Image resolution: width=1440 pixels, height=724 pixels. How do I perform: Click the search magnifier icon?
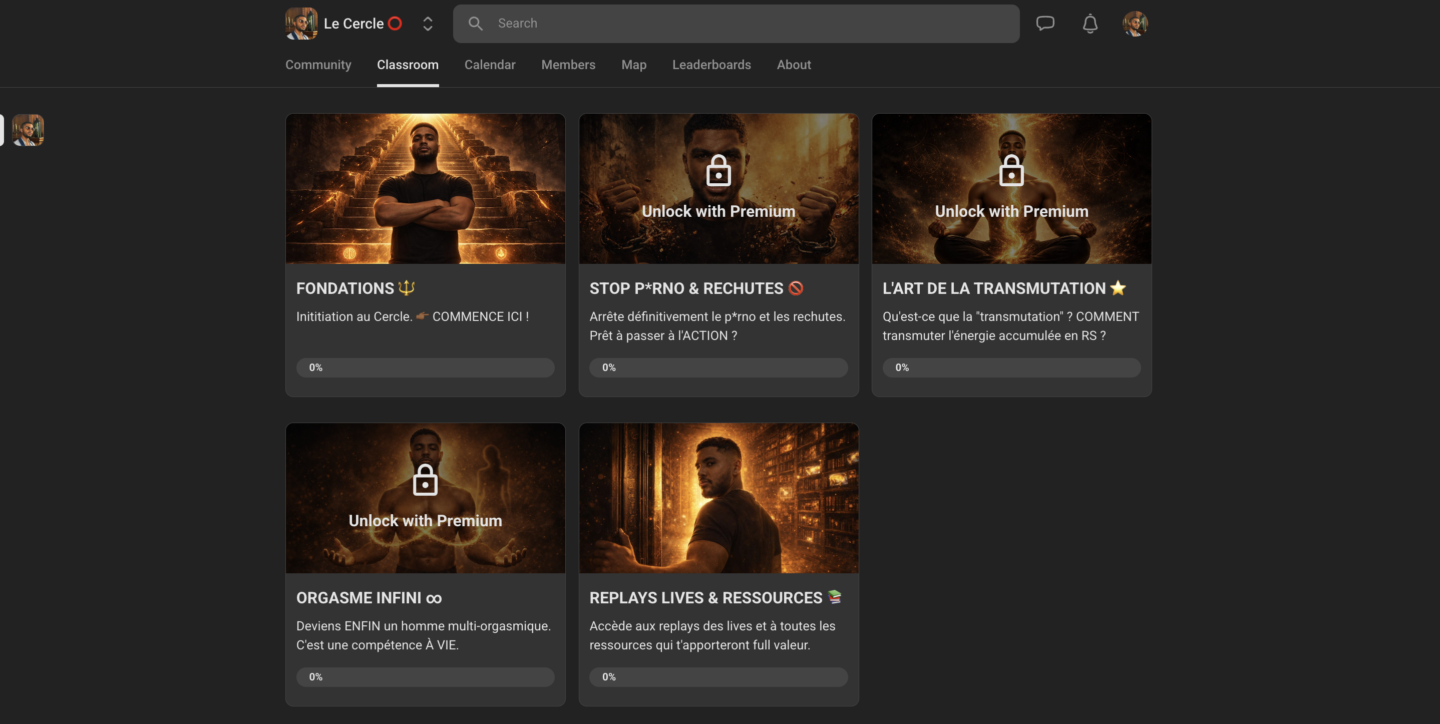tap(476, 24)
